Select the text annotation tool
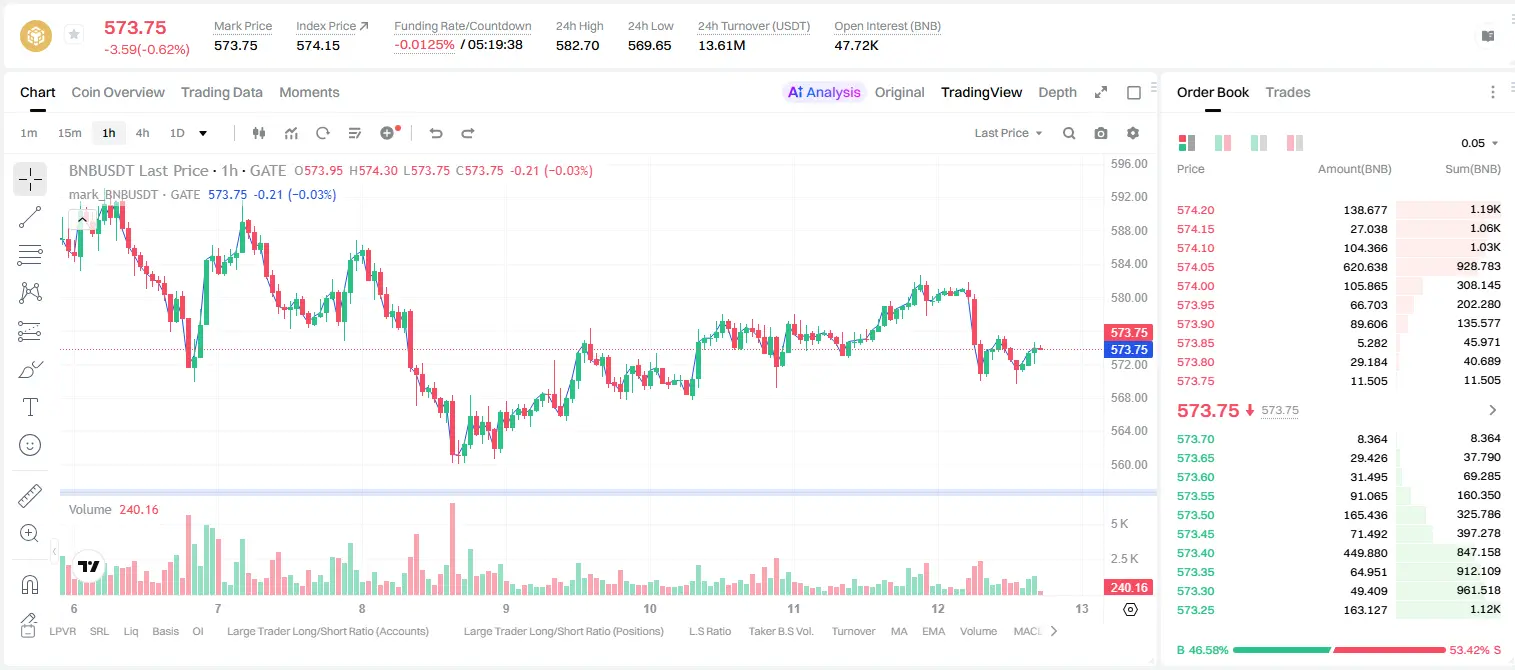Image resolution: width=1515 pixels, height=670 pixels. 30,407
